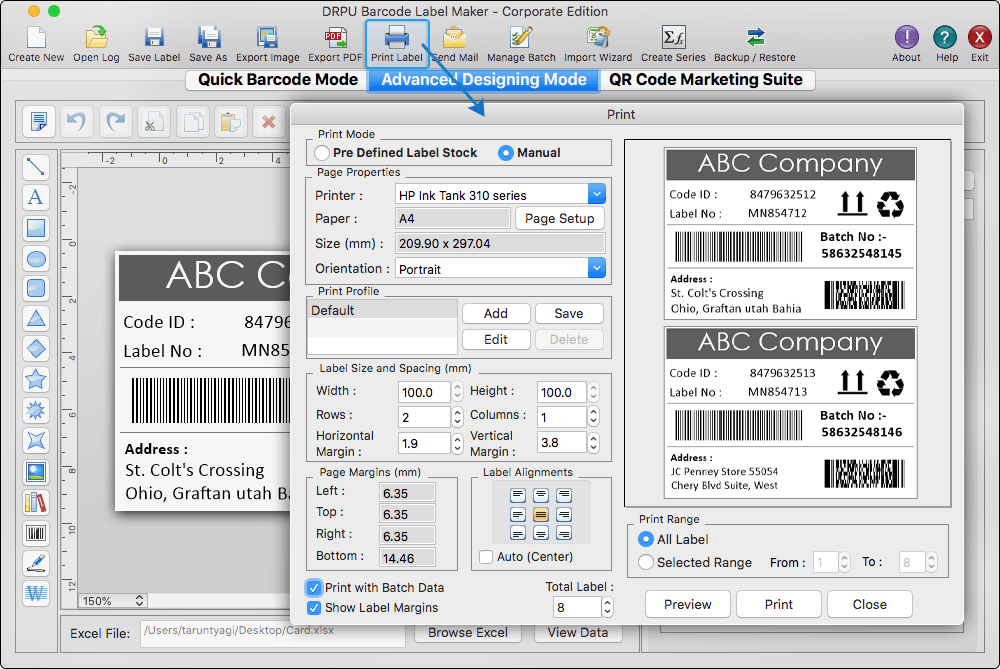Adjust Columns stepper arrows
This screenshot has height=669, width=1000.
(594, 416)
